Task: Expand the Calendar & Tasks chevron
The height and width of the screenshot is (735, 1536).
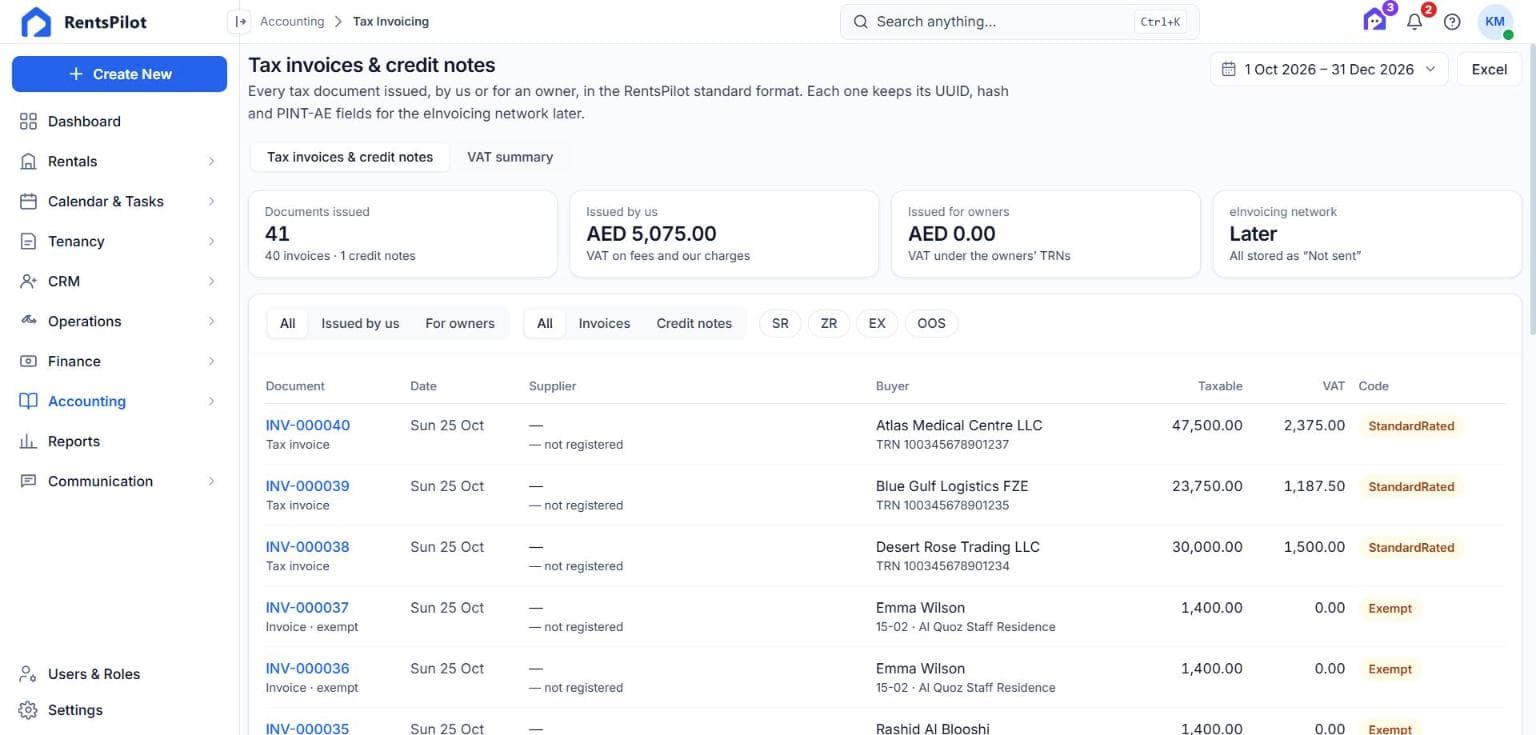Action: 211,201
